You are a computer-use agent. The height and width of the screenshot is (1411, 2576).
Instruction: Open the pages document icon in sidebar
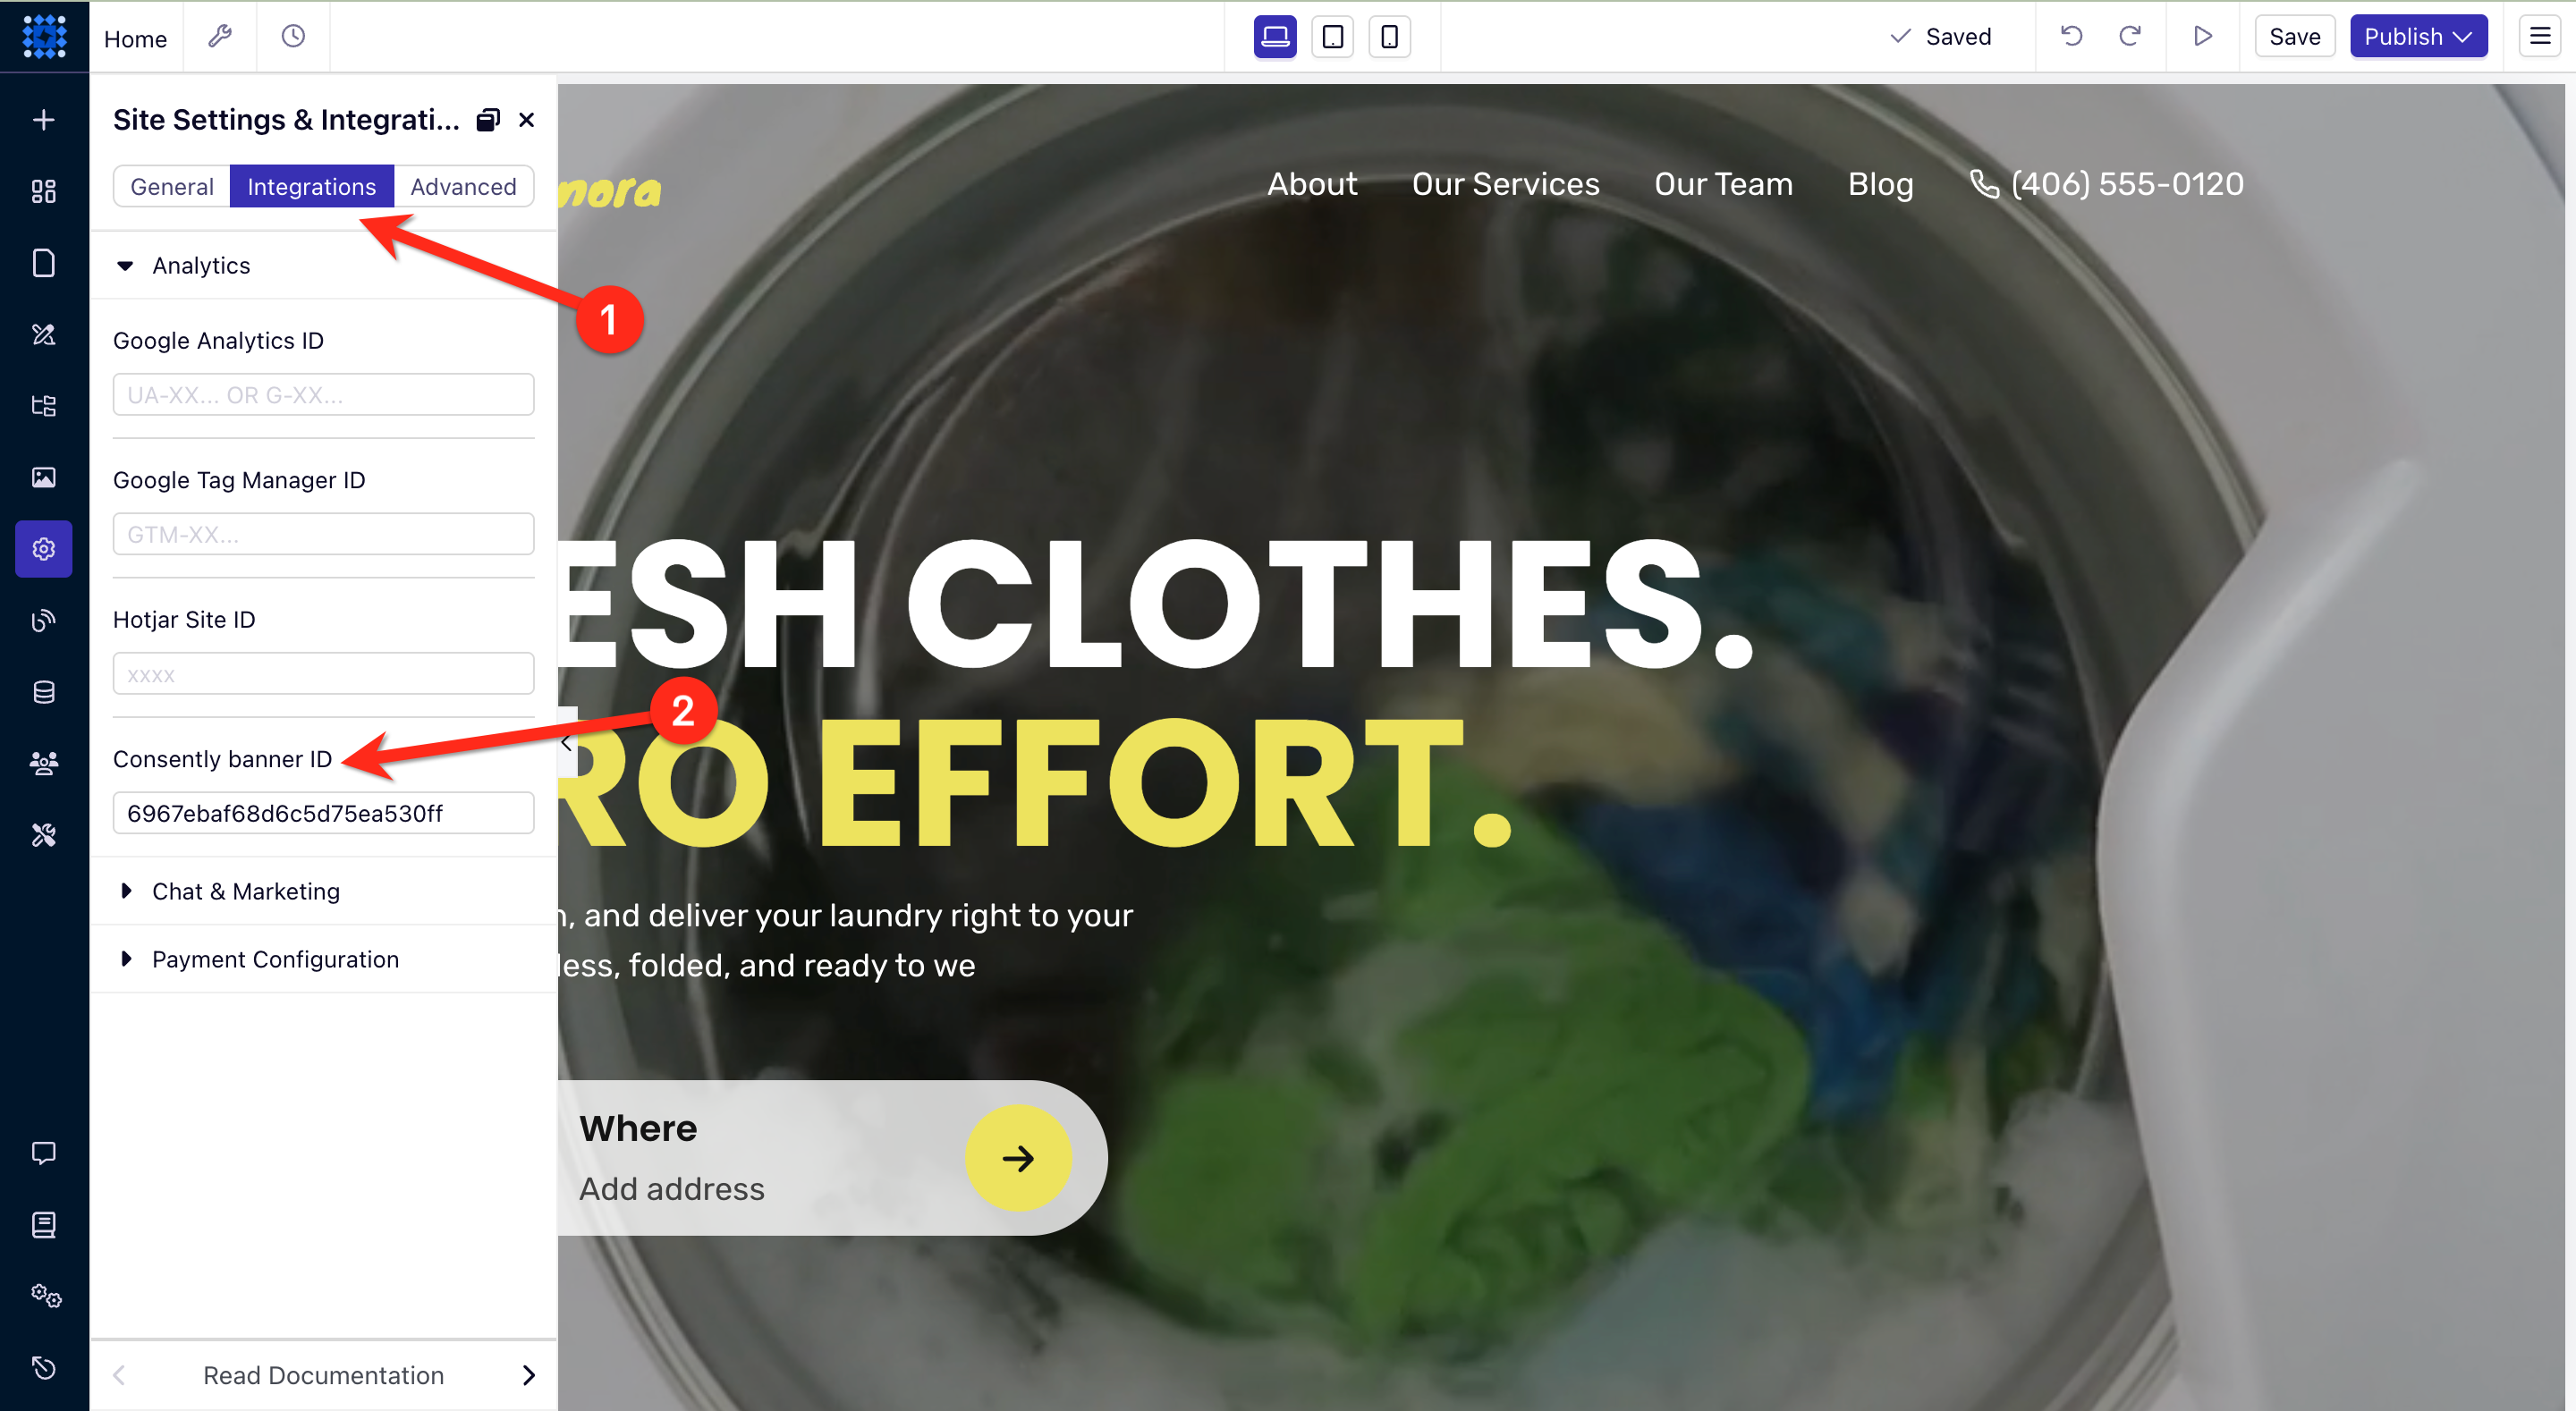pos(43,263)
